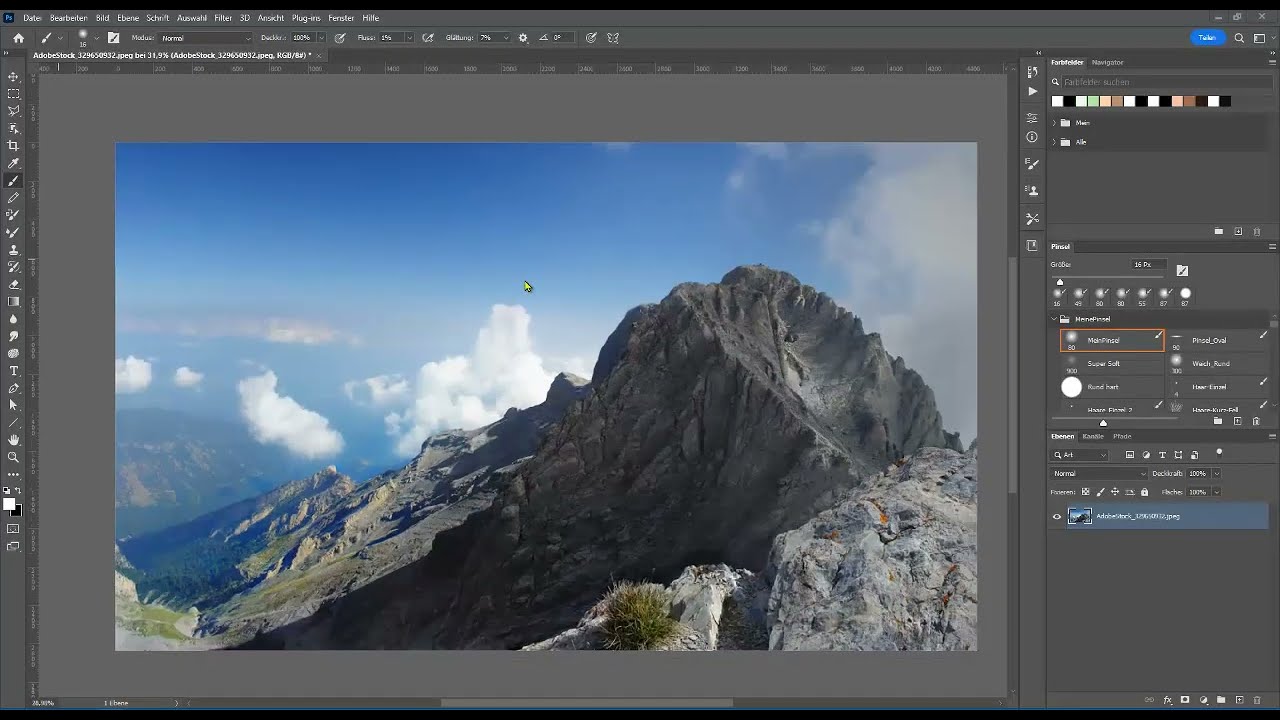Click the AdobeStock layer thumbnail
Screen dimensions: 1280x720
1080,516
